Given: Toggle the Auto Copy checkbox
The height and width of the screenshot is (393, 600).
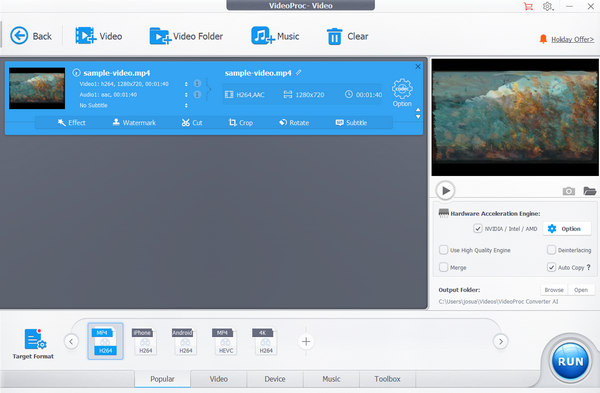Looking at the screenshot, I should 551,267.
